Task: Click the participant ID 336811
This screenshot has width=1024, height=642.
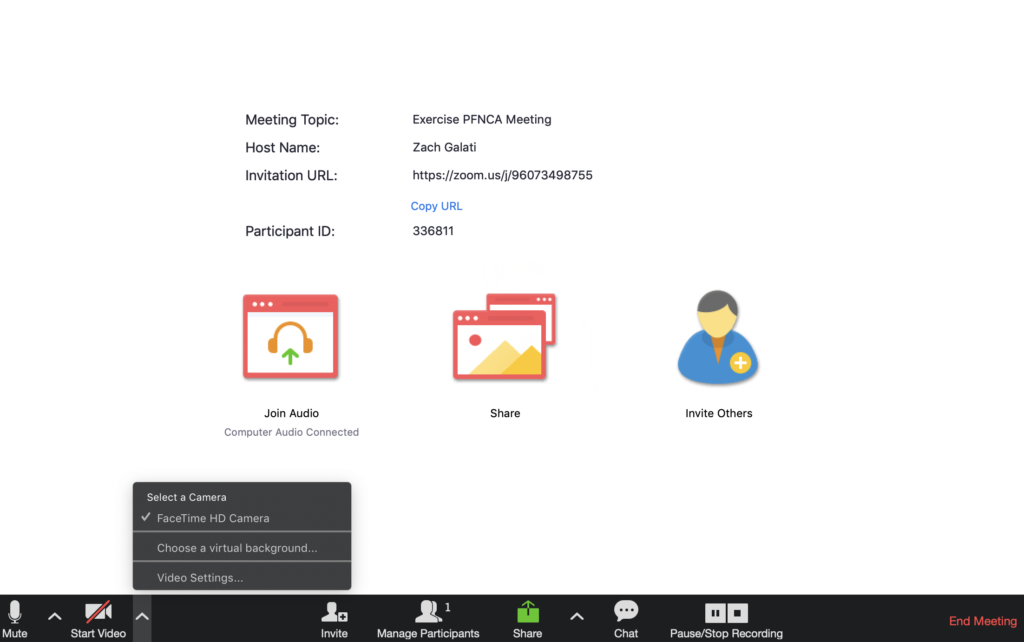Action: (433, 231)
